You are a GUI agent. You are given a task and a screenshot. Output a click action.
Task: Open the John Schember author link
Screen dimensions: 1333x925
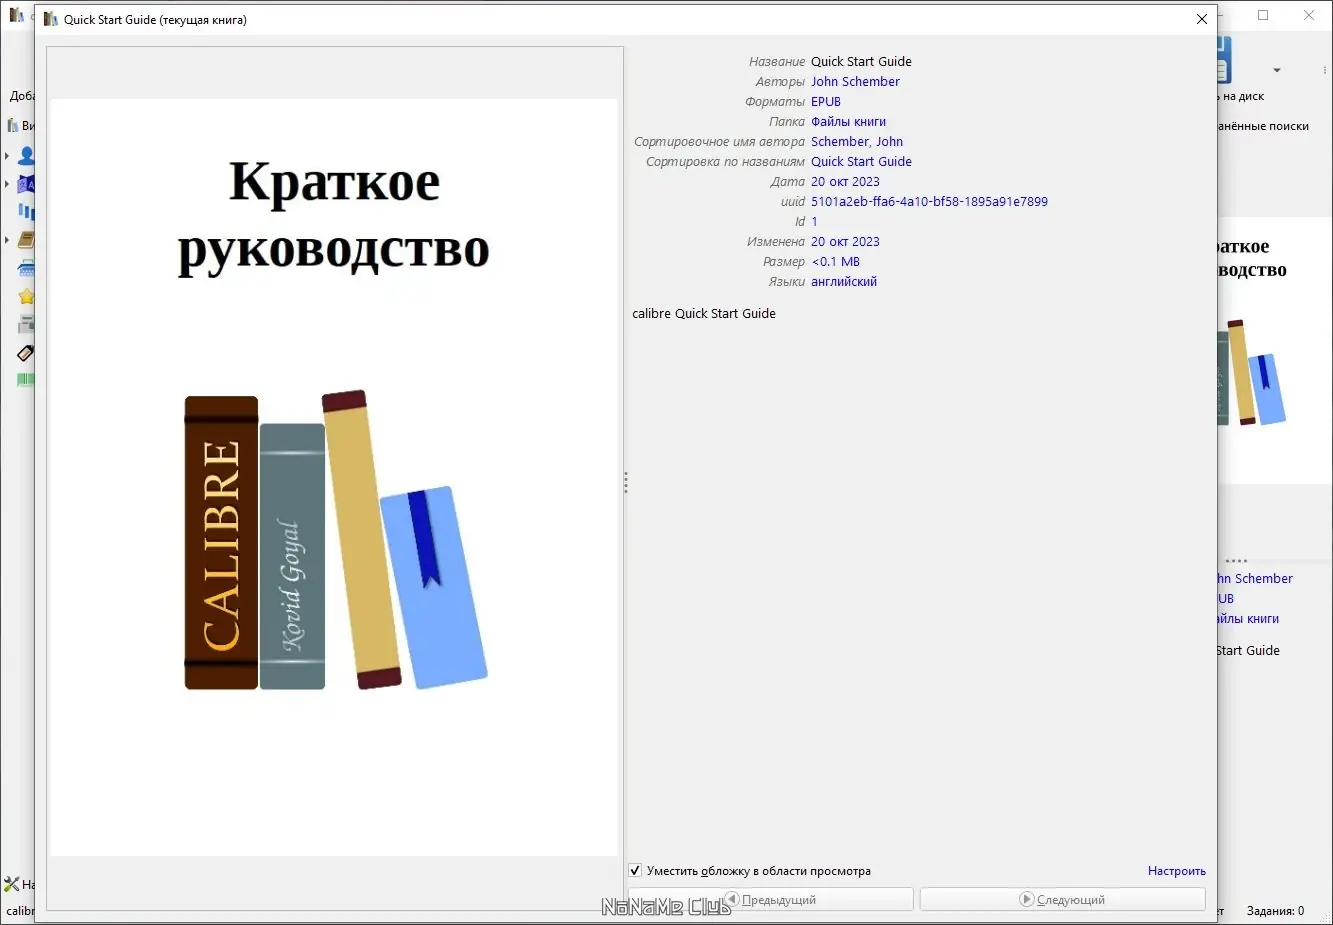click(855, 81)
